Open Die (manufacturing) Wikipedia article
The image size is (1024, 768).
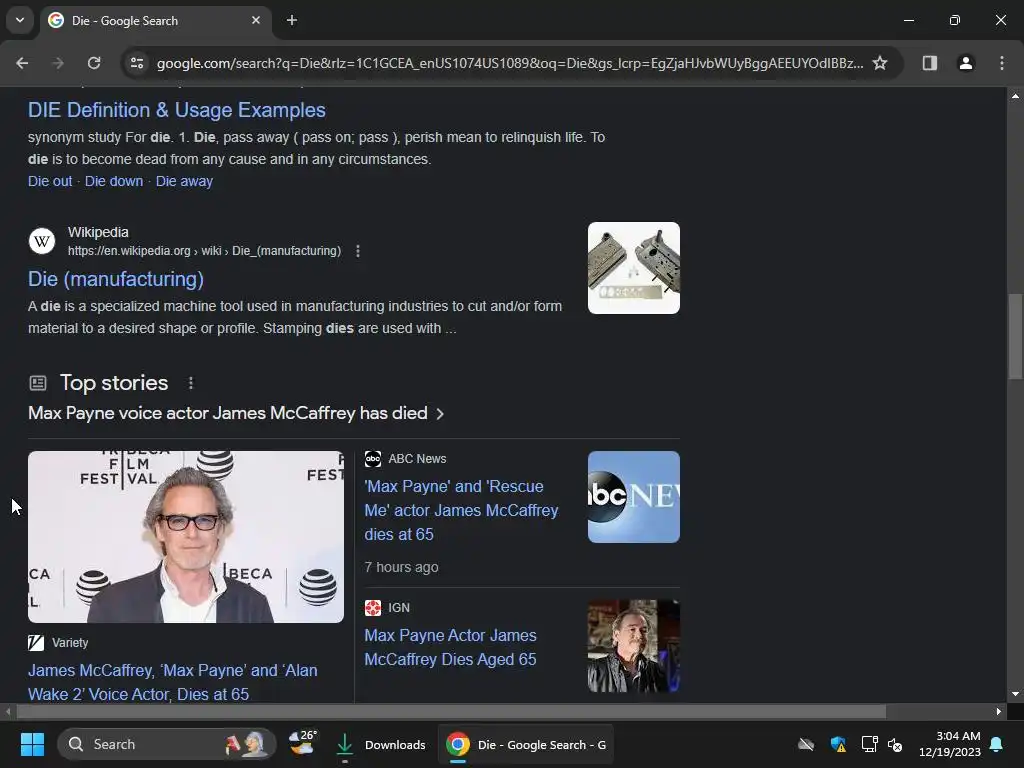coord(116,279)
